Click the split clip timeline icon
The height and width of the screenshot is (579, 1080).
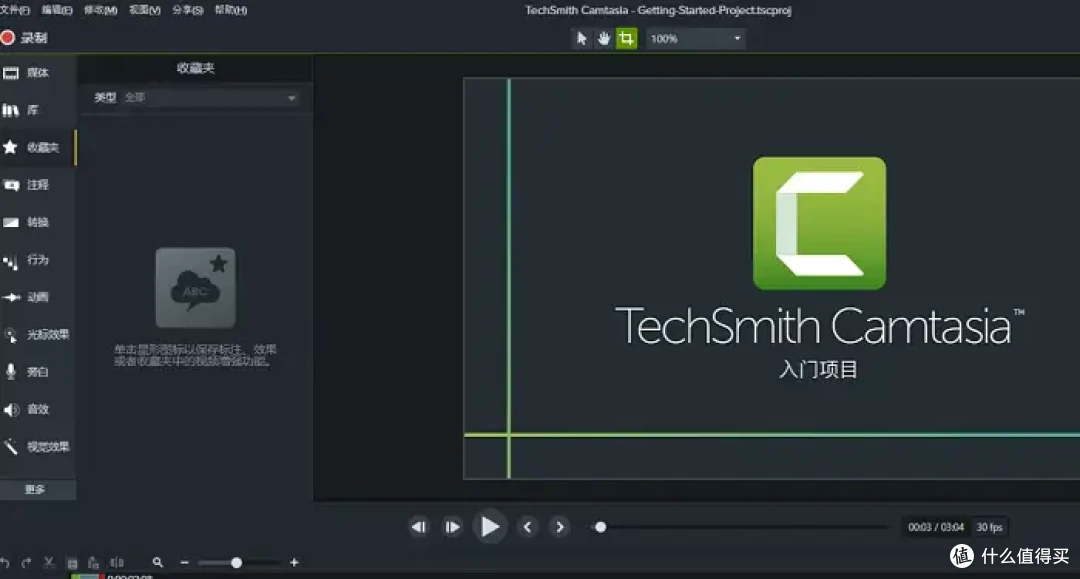point(117,562)
